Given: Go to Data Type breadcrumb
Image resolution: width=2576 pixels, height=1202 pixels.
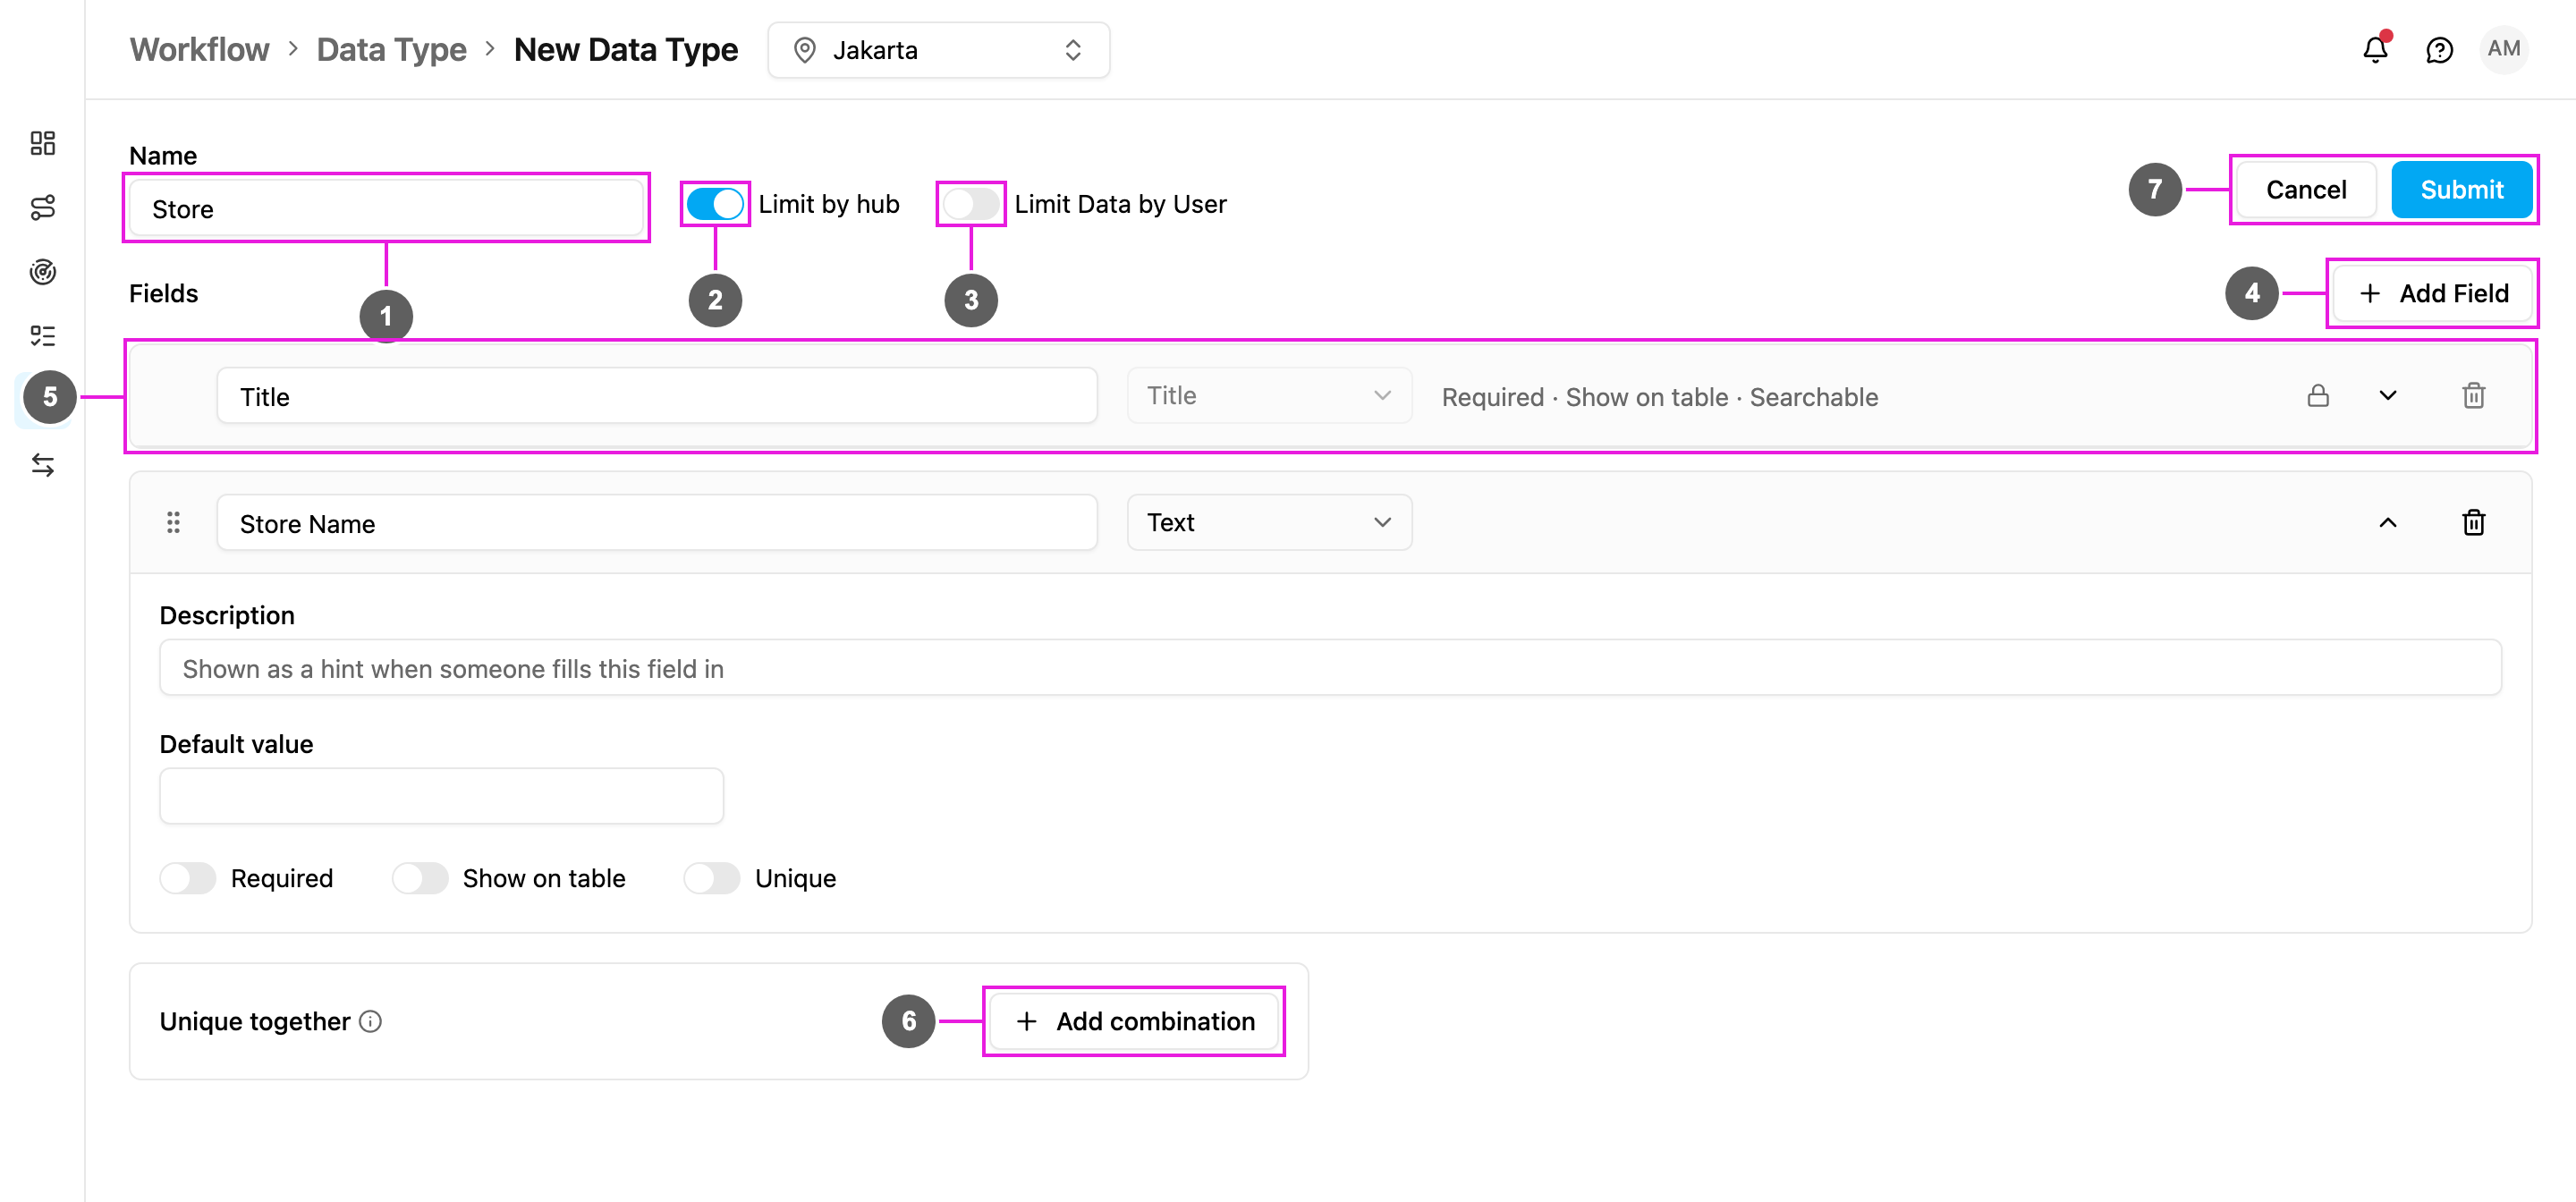Looking at the screenshot, I should (391, 50).
